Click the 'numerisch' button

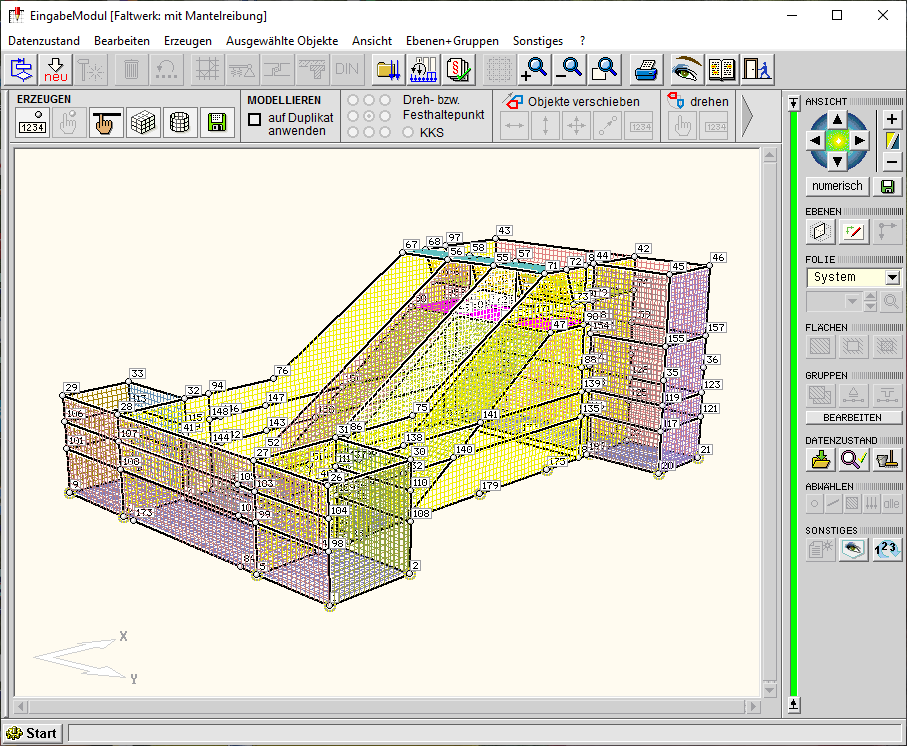837,186
